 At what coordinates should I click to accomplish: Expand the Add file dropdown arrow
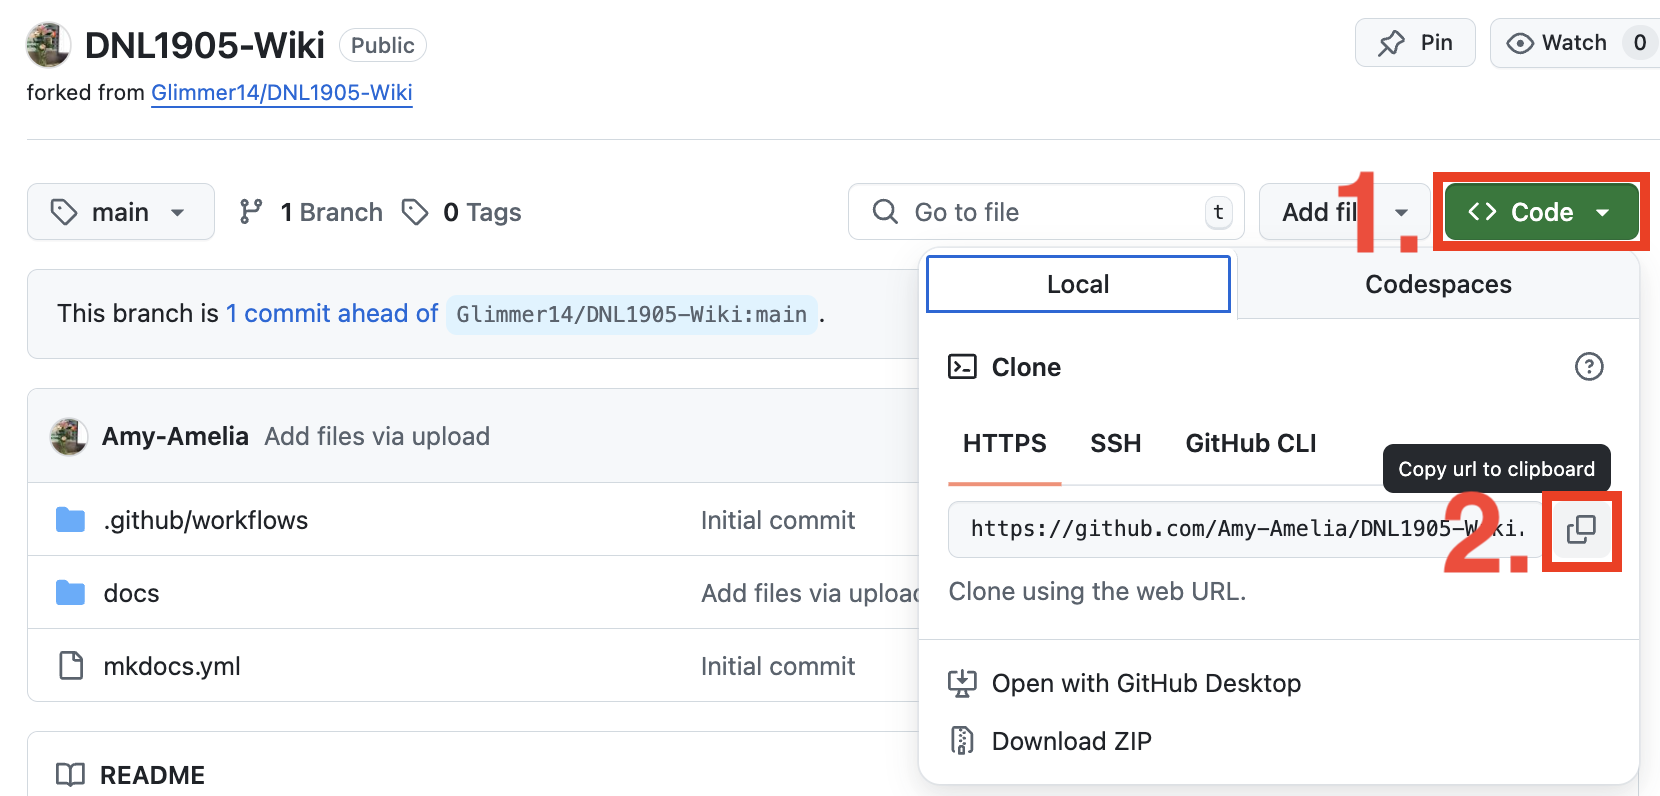click(x=1401, y=212)
